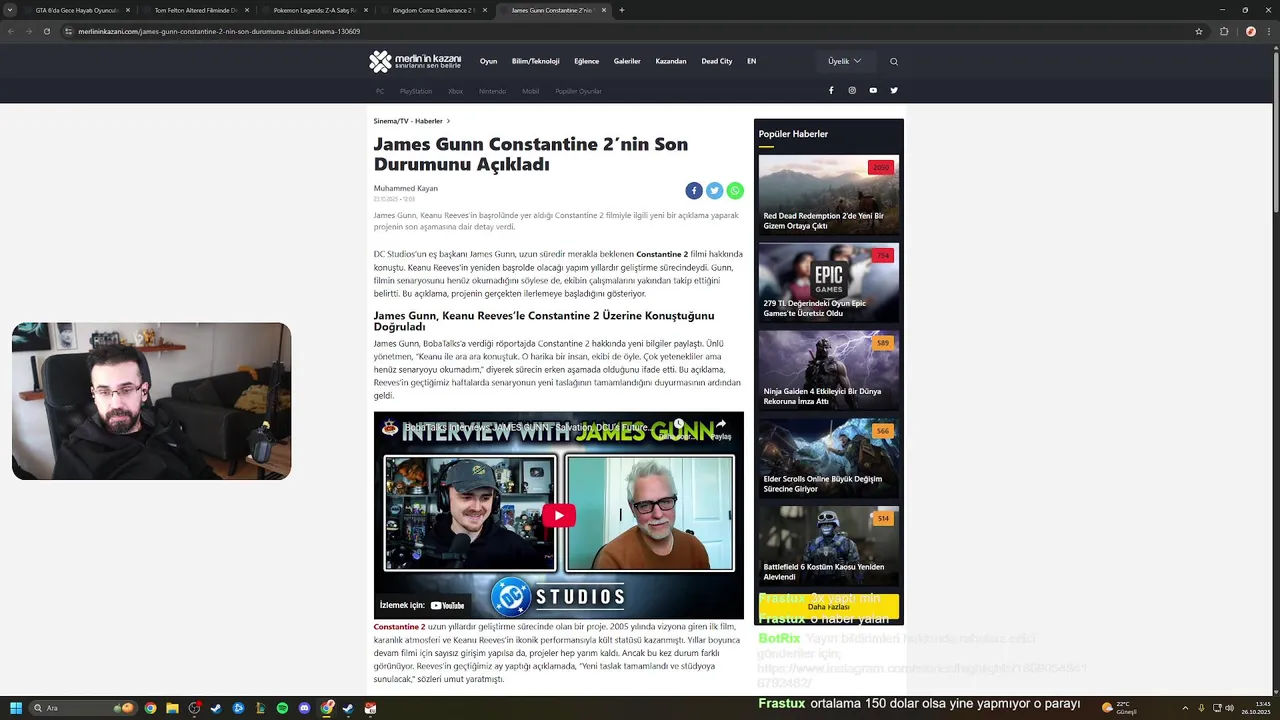Share the article via WhatsApp
The image size is (1280, 720).
click(735, 190)
